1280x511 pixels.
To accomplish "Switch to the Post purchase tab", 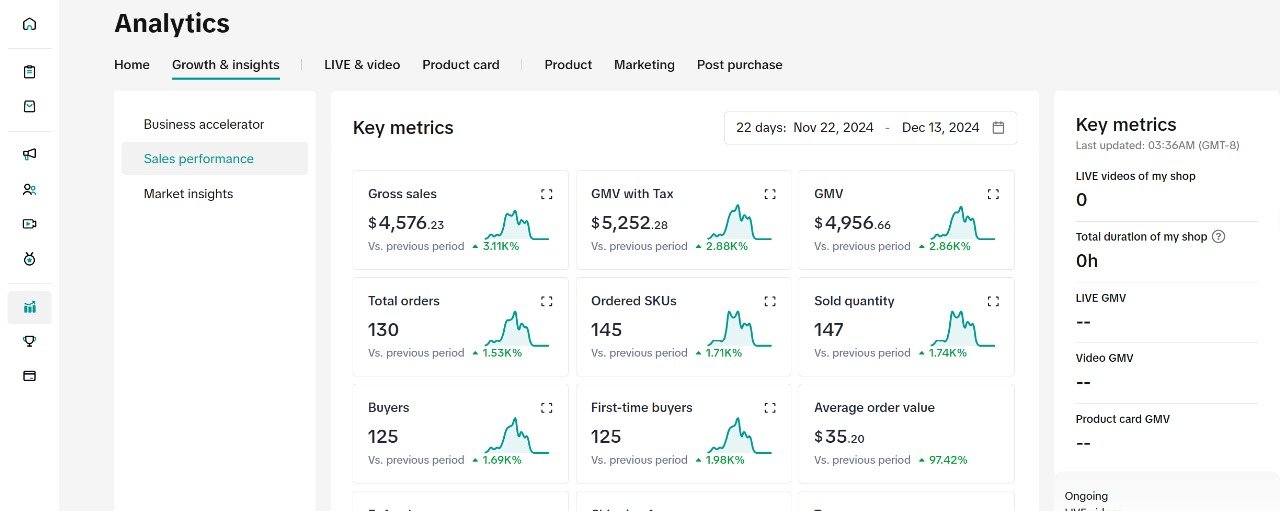I will 740,65.
